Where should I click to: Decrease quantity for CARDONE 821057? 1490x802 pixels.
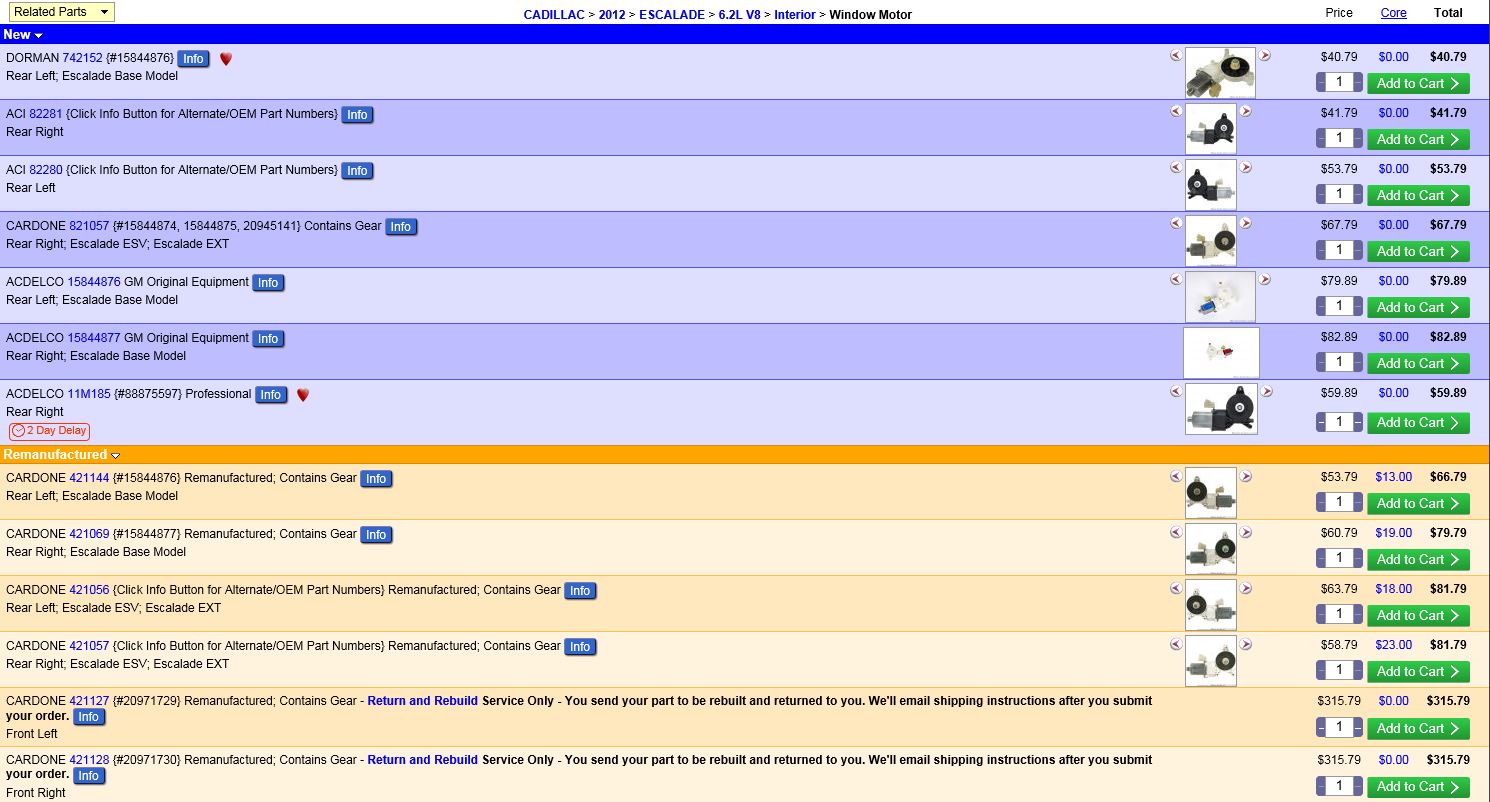click(1321, 250)
